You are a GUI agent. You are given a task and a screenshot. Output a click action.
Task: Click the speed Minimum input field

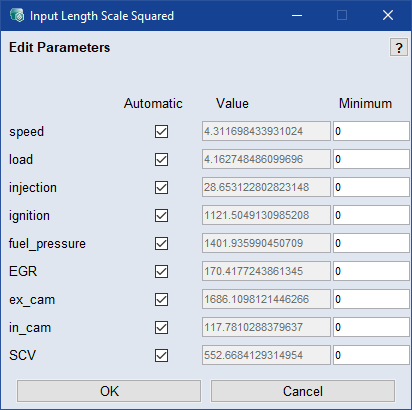coord(371,131)
